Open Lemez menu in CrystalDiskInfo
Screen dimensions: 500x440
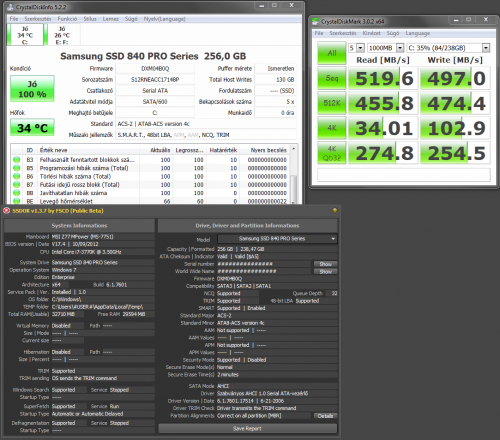click(111, 19)
